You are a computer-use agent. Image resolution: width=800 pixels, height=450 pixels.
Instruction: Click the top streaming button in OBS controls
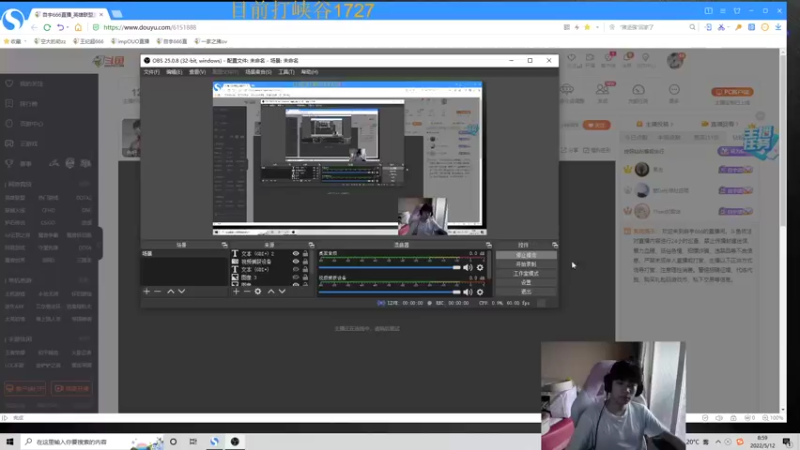pyautogui.click(x=526, y=255)
